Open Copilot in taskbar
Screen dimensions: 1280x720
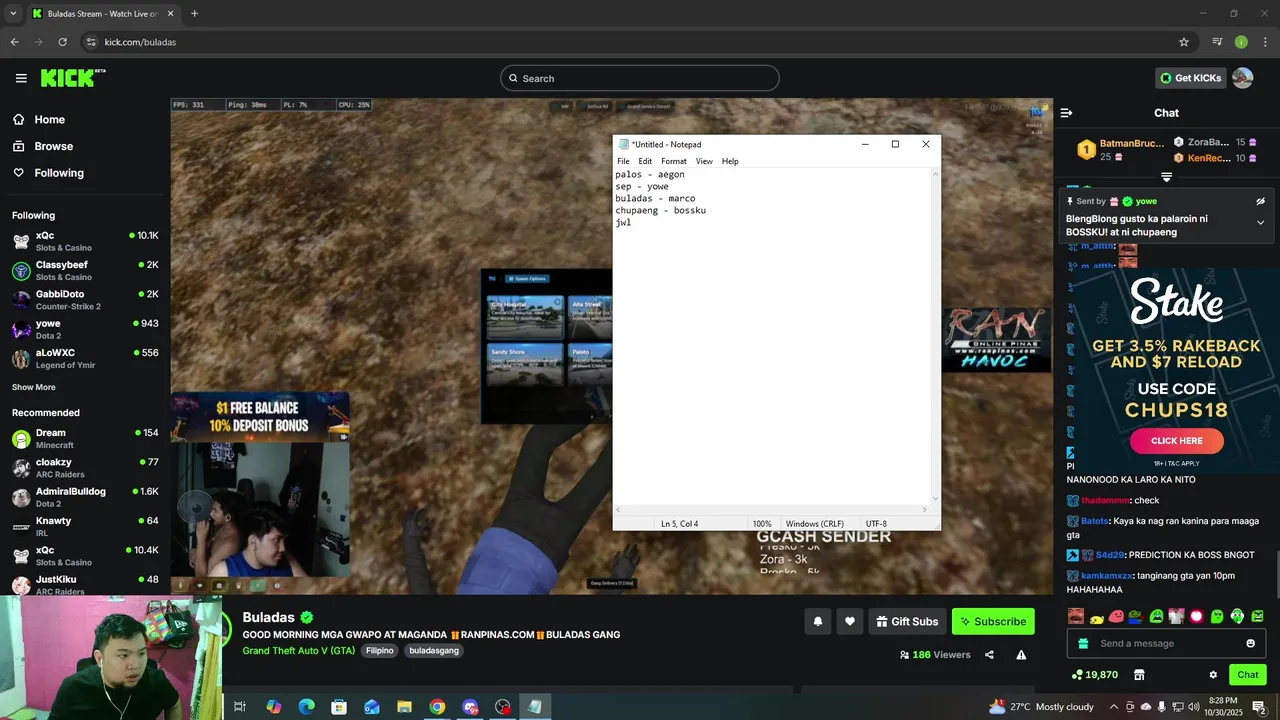tap(273, 707)
